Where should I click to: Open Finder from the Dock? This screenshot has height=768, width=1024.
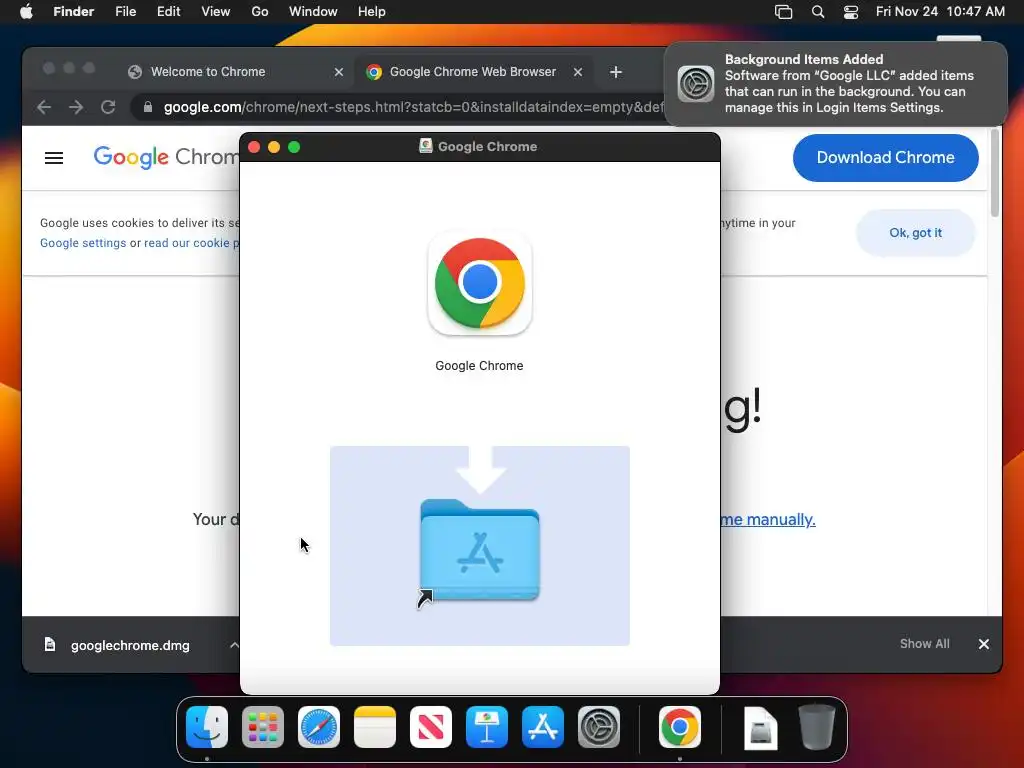(x=207, y=727)
